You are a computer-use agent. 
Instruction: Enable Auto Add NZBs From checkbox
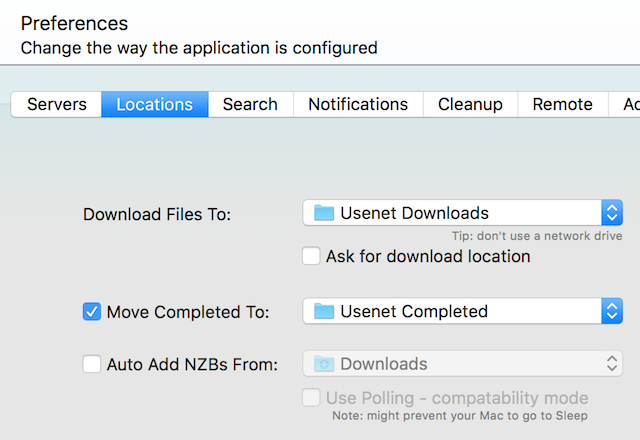(x=92, y=364)
